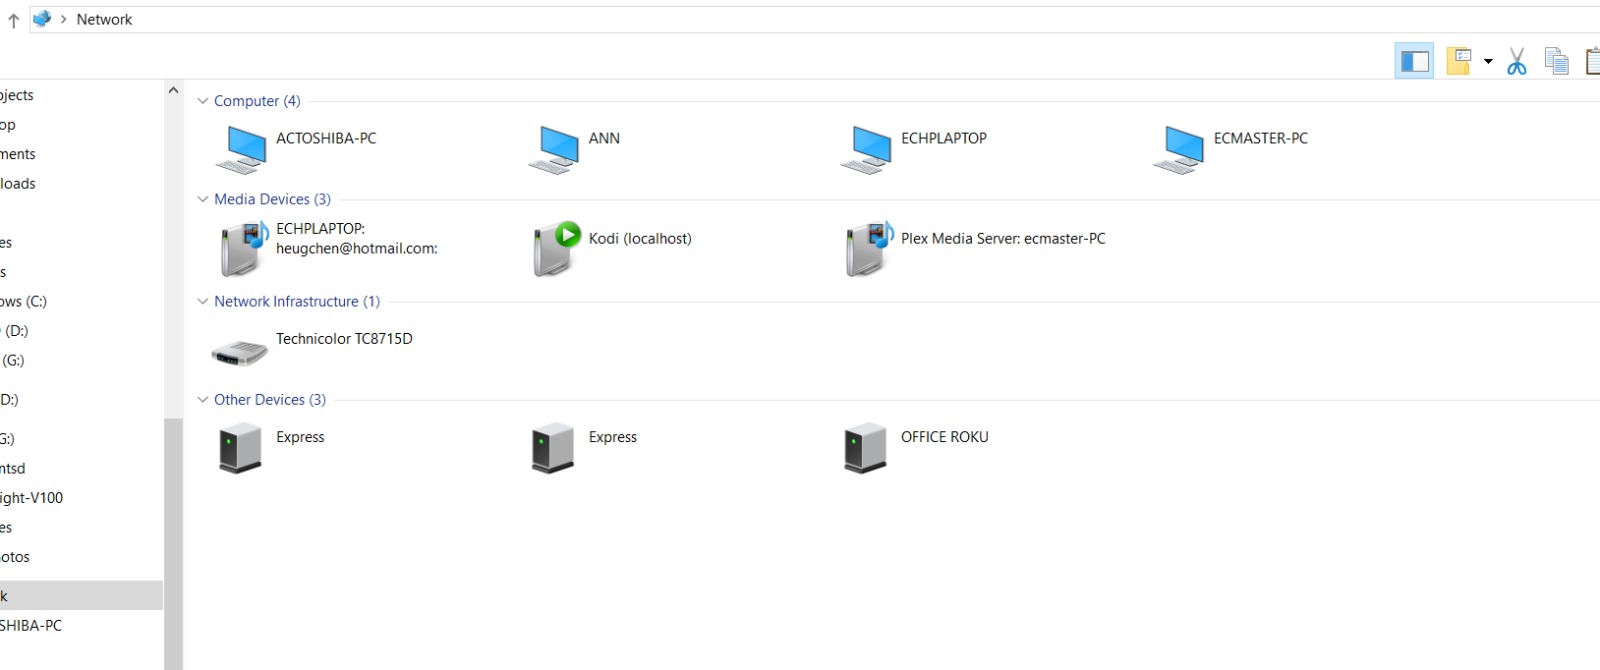Click the new folder toolbar icon

point(1459,61)
